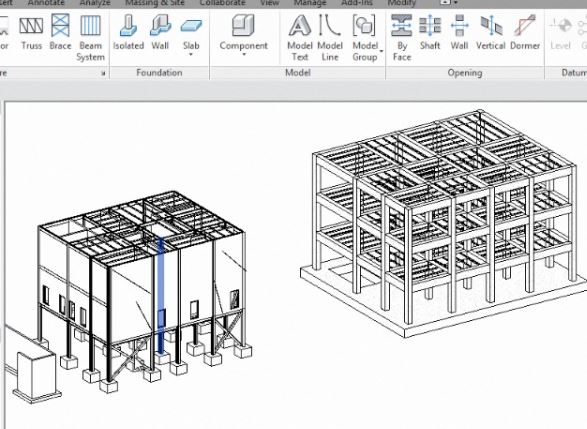Image resolution: width=587 pixels, height=429 pixels.
Task: Select the Model Line tool
Action: coord(330,38)
